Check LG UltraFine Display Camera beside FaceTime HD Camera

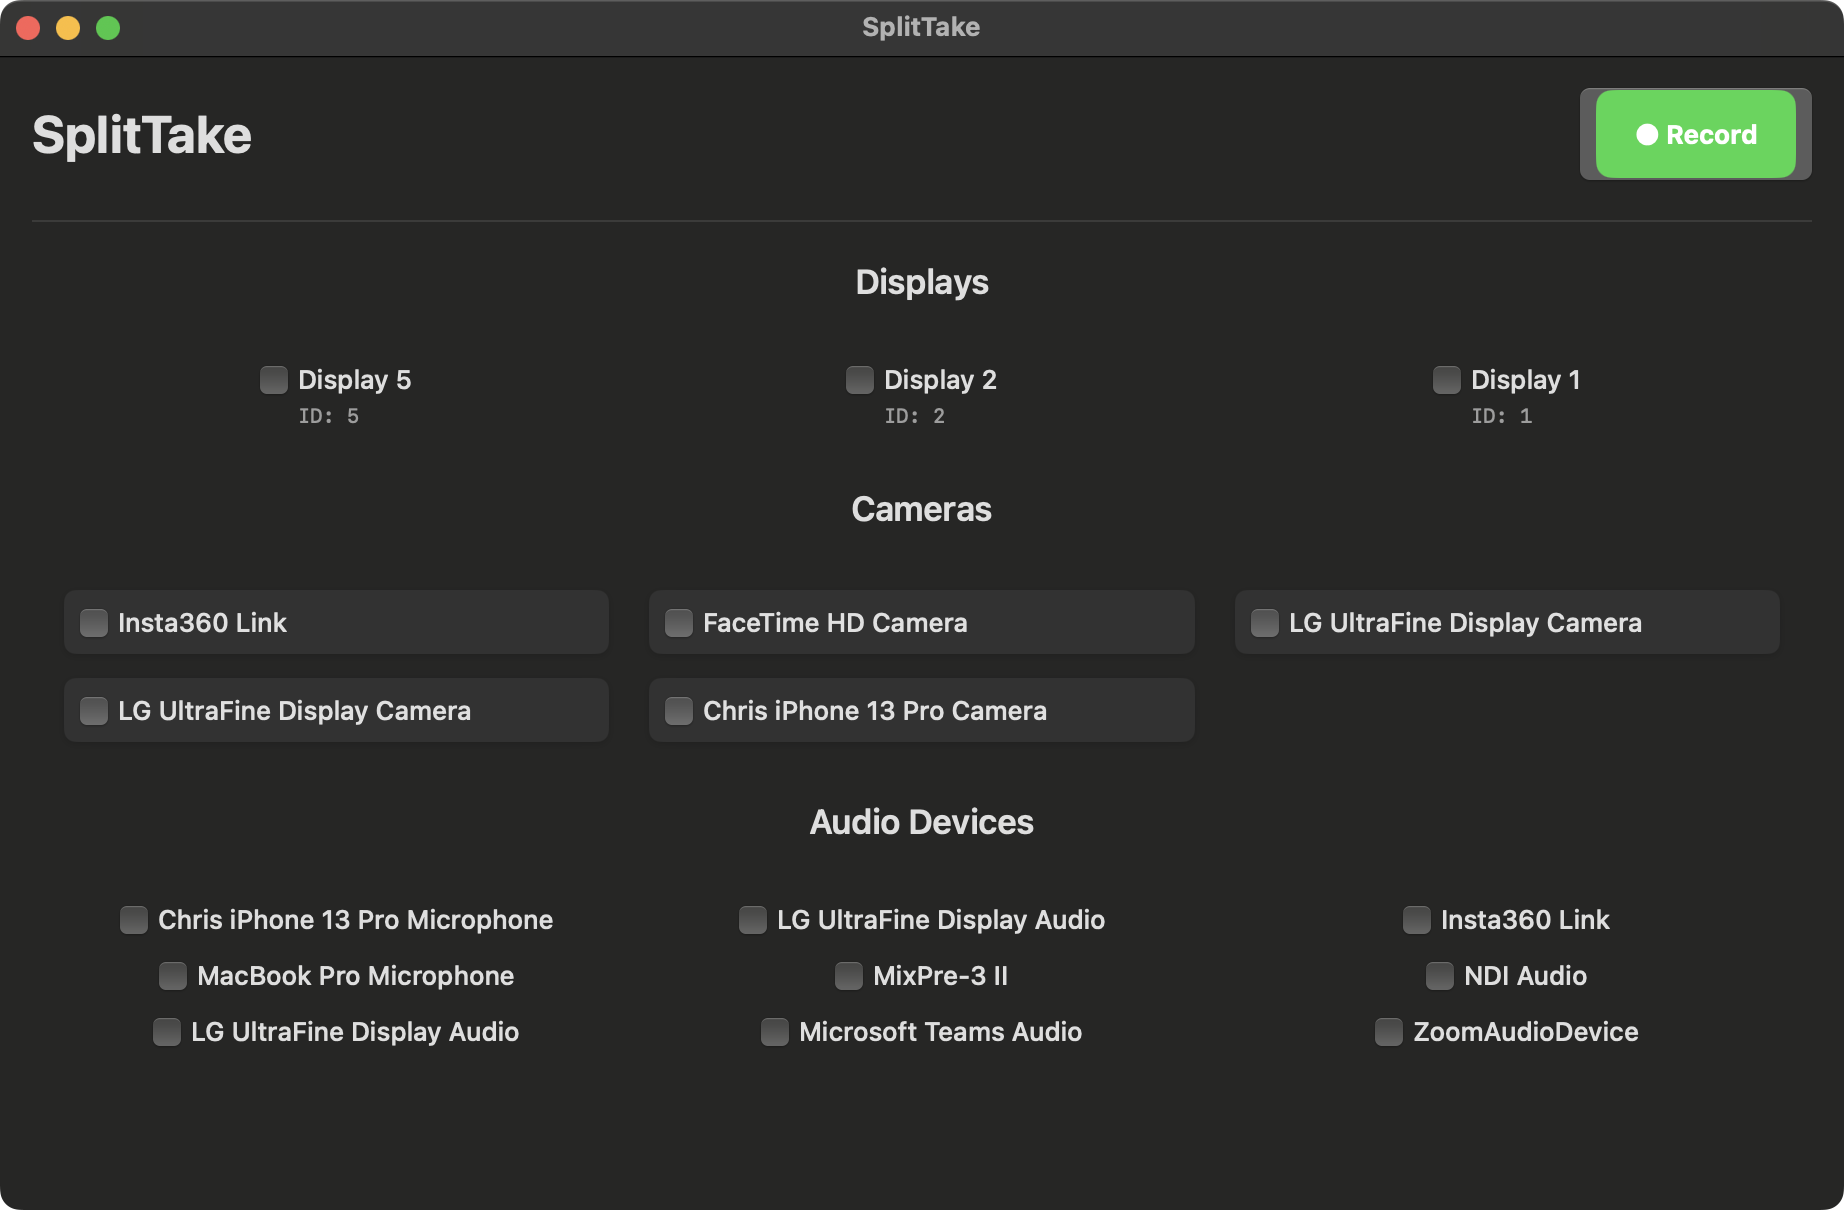pos(1265,623)
